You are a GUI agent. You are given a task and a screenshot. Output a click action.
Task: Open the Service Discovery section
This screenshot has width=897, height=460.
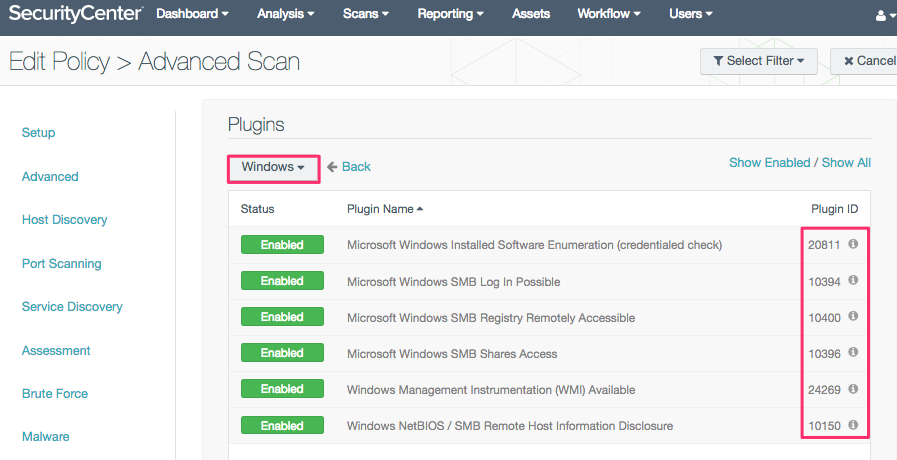tap(72, 307)
